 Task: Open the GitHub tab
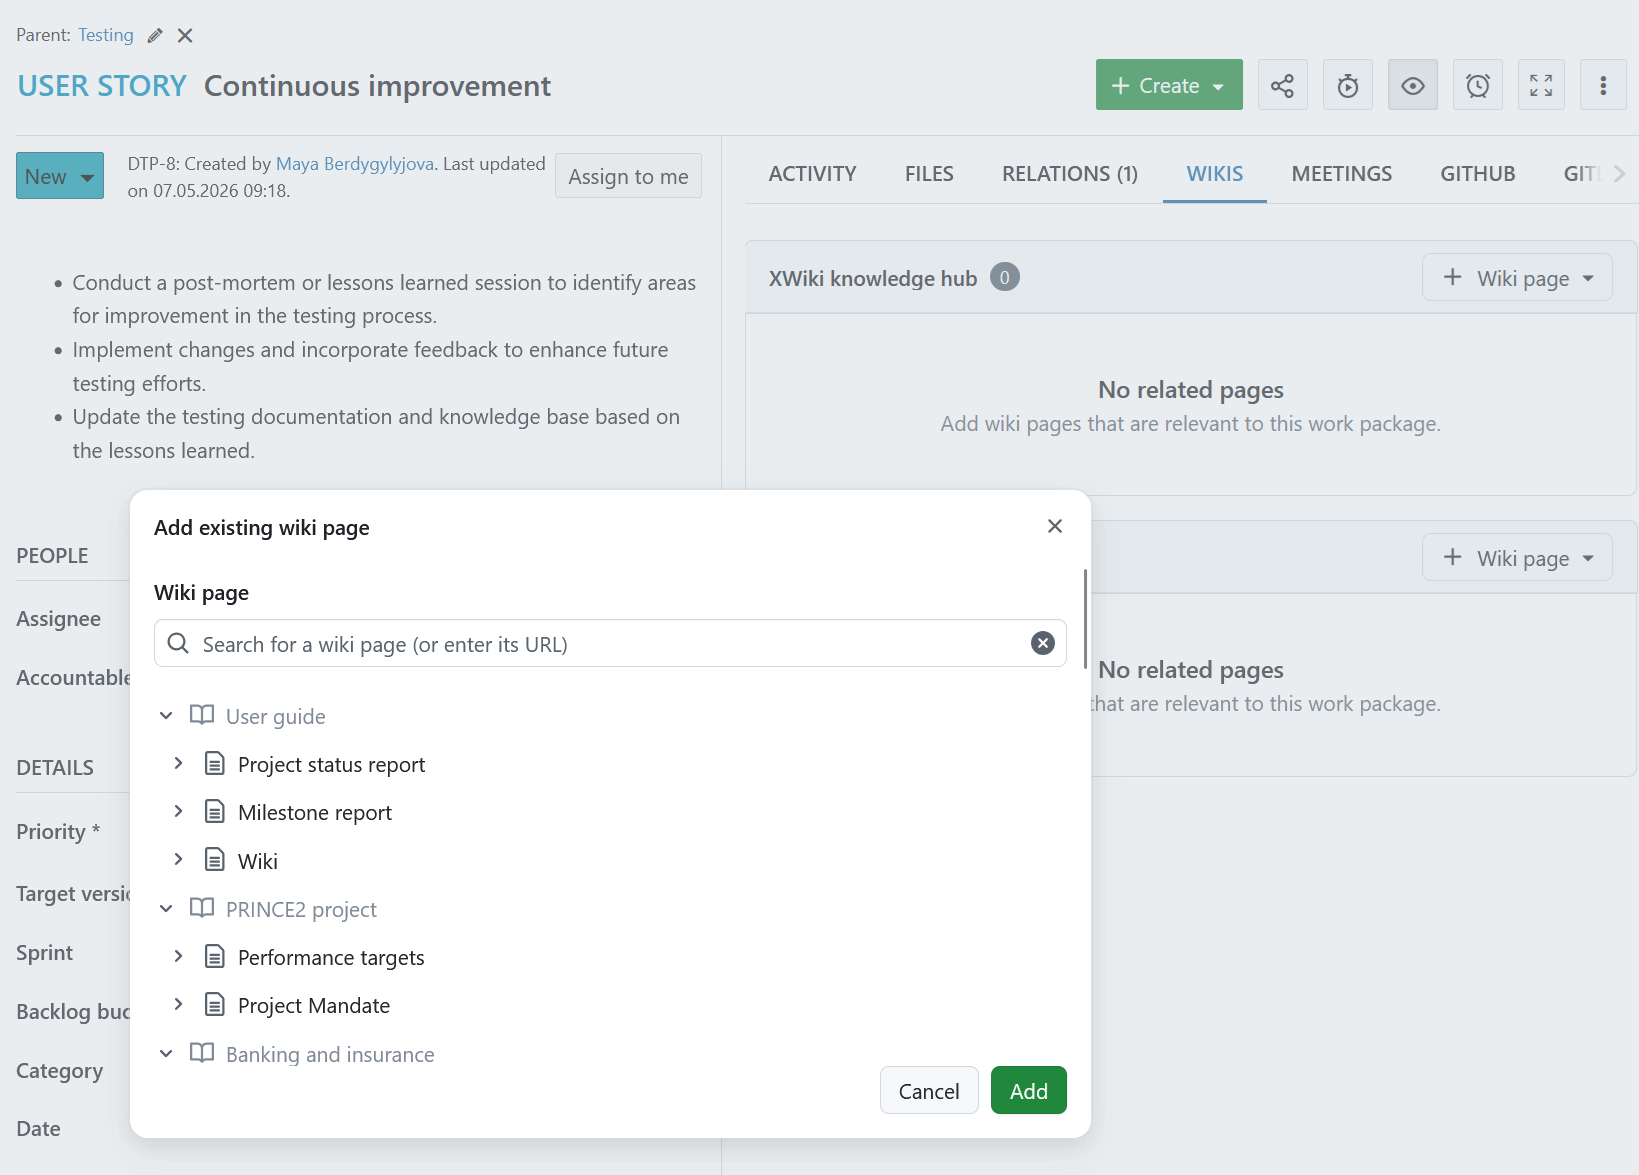point(1477,174)
